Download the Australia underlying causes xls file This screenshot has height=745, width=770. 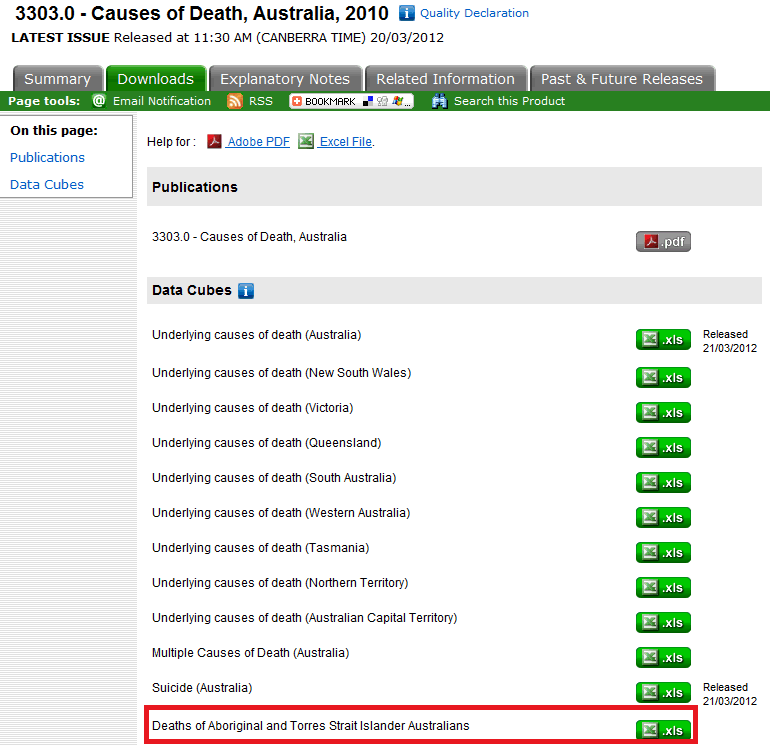click(663, 339)
